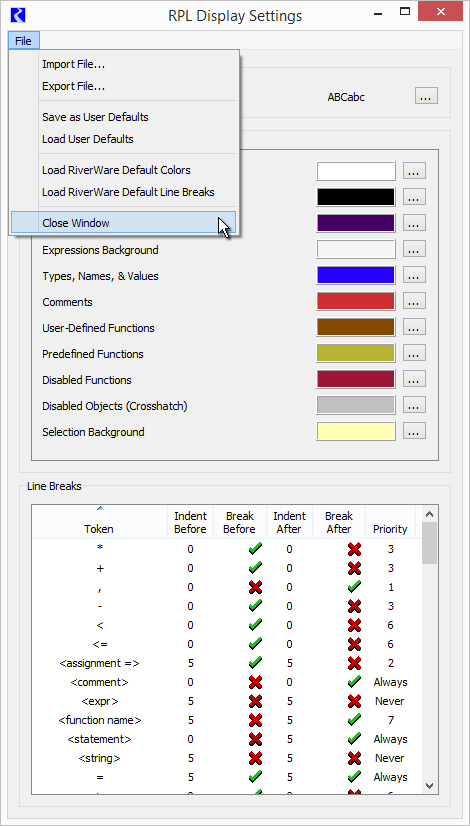470x826 pixels.
Task: Click Priority value 7 for <function name>
Action: tap(390, 720)
